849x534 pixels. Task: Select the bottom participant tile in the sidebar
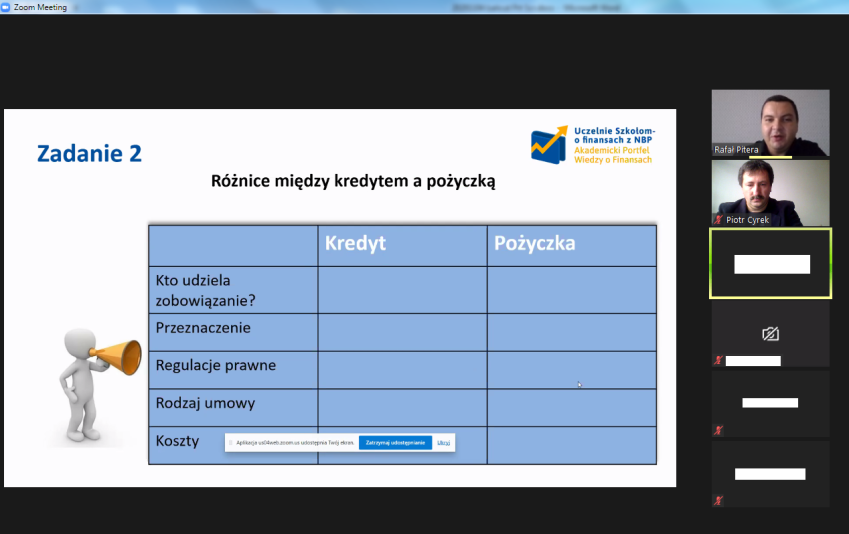[770, 474]
